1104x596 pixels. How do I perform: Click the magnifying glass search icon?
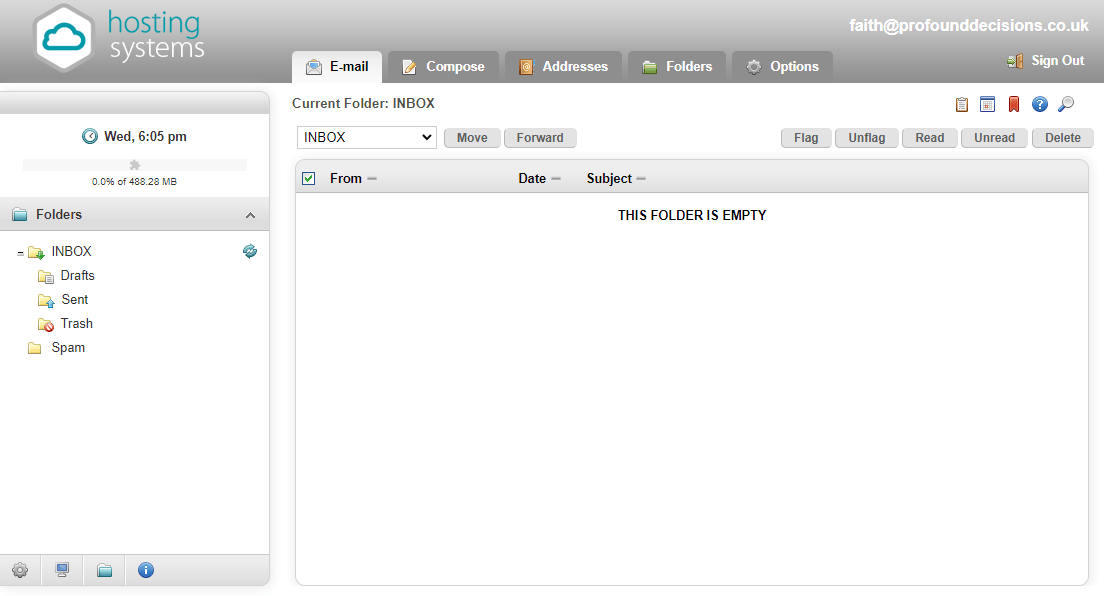click(1066, 104)
